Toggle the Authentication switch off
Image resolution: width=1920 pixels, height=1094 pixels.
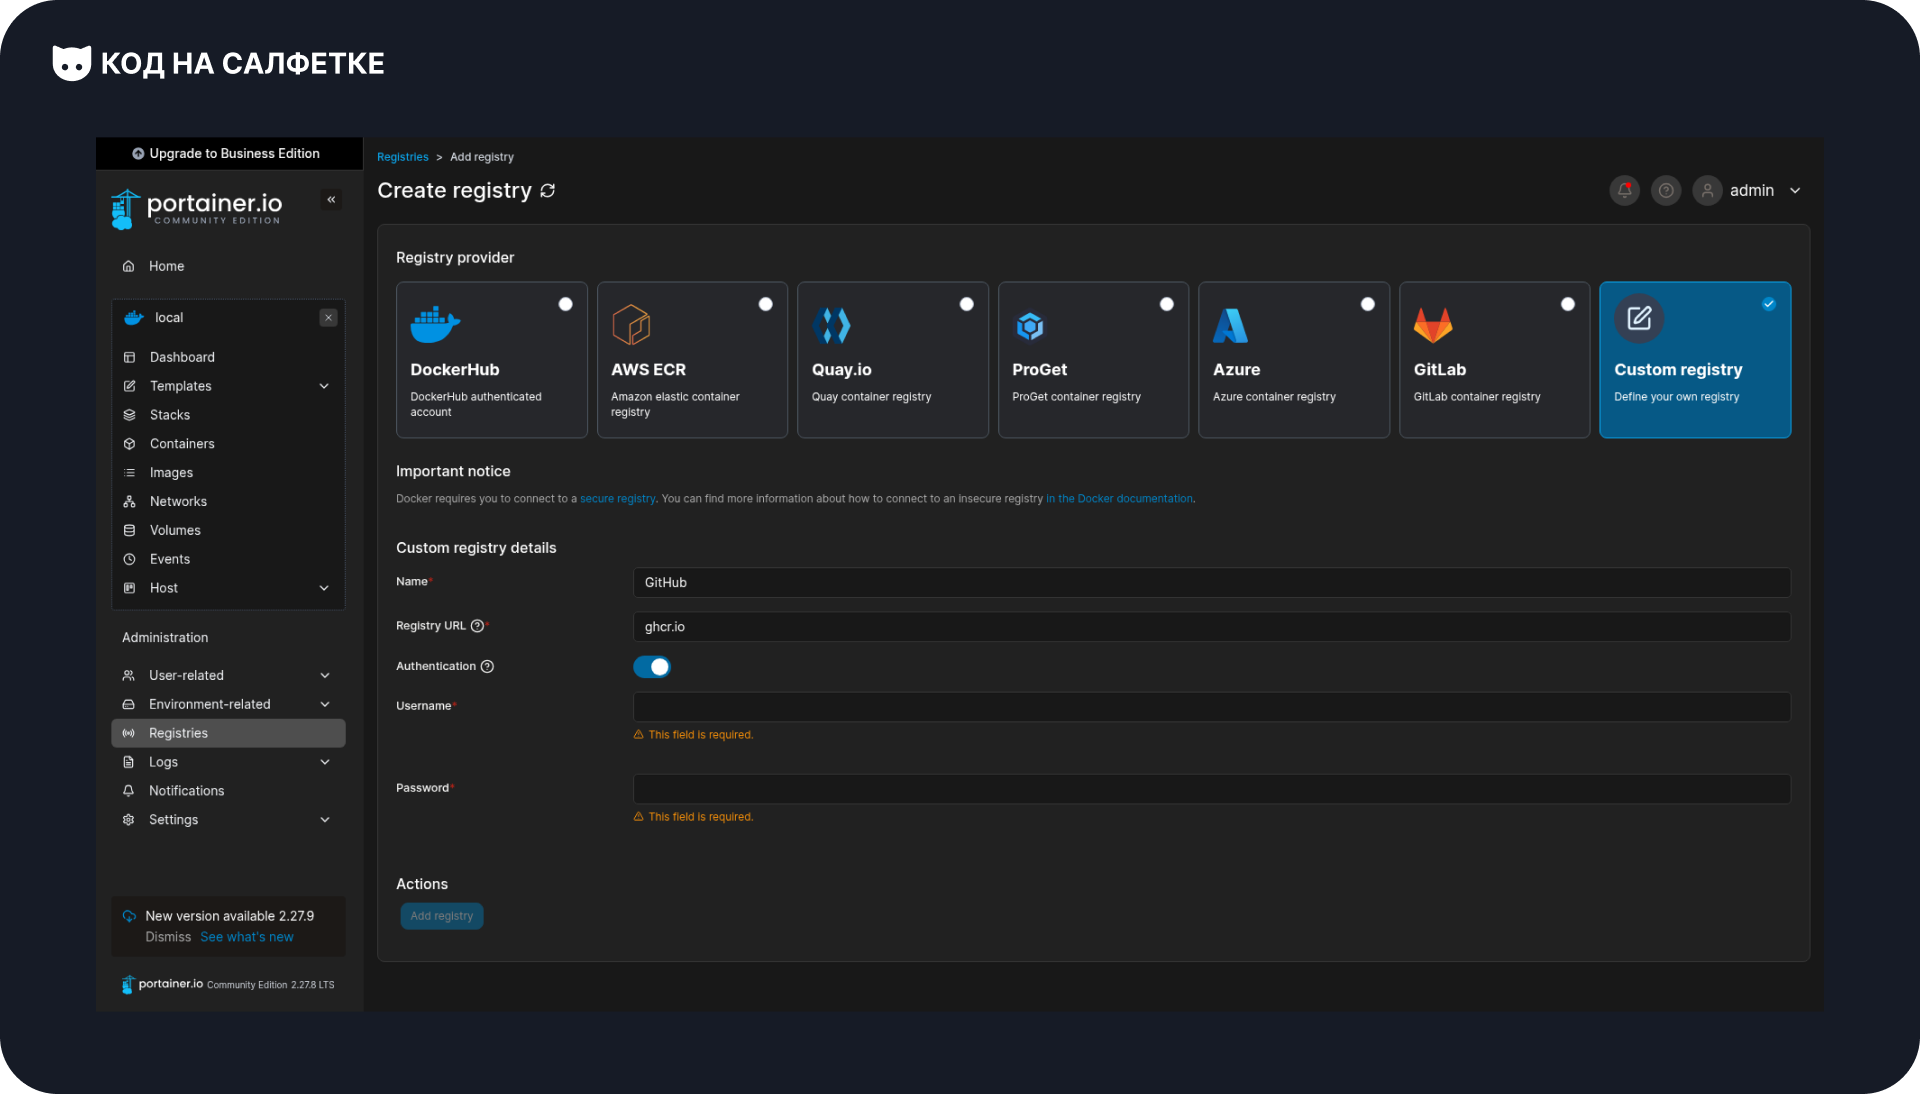tap(652, 667)
